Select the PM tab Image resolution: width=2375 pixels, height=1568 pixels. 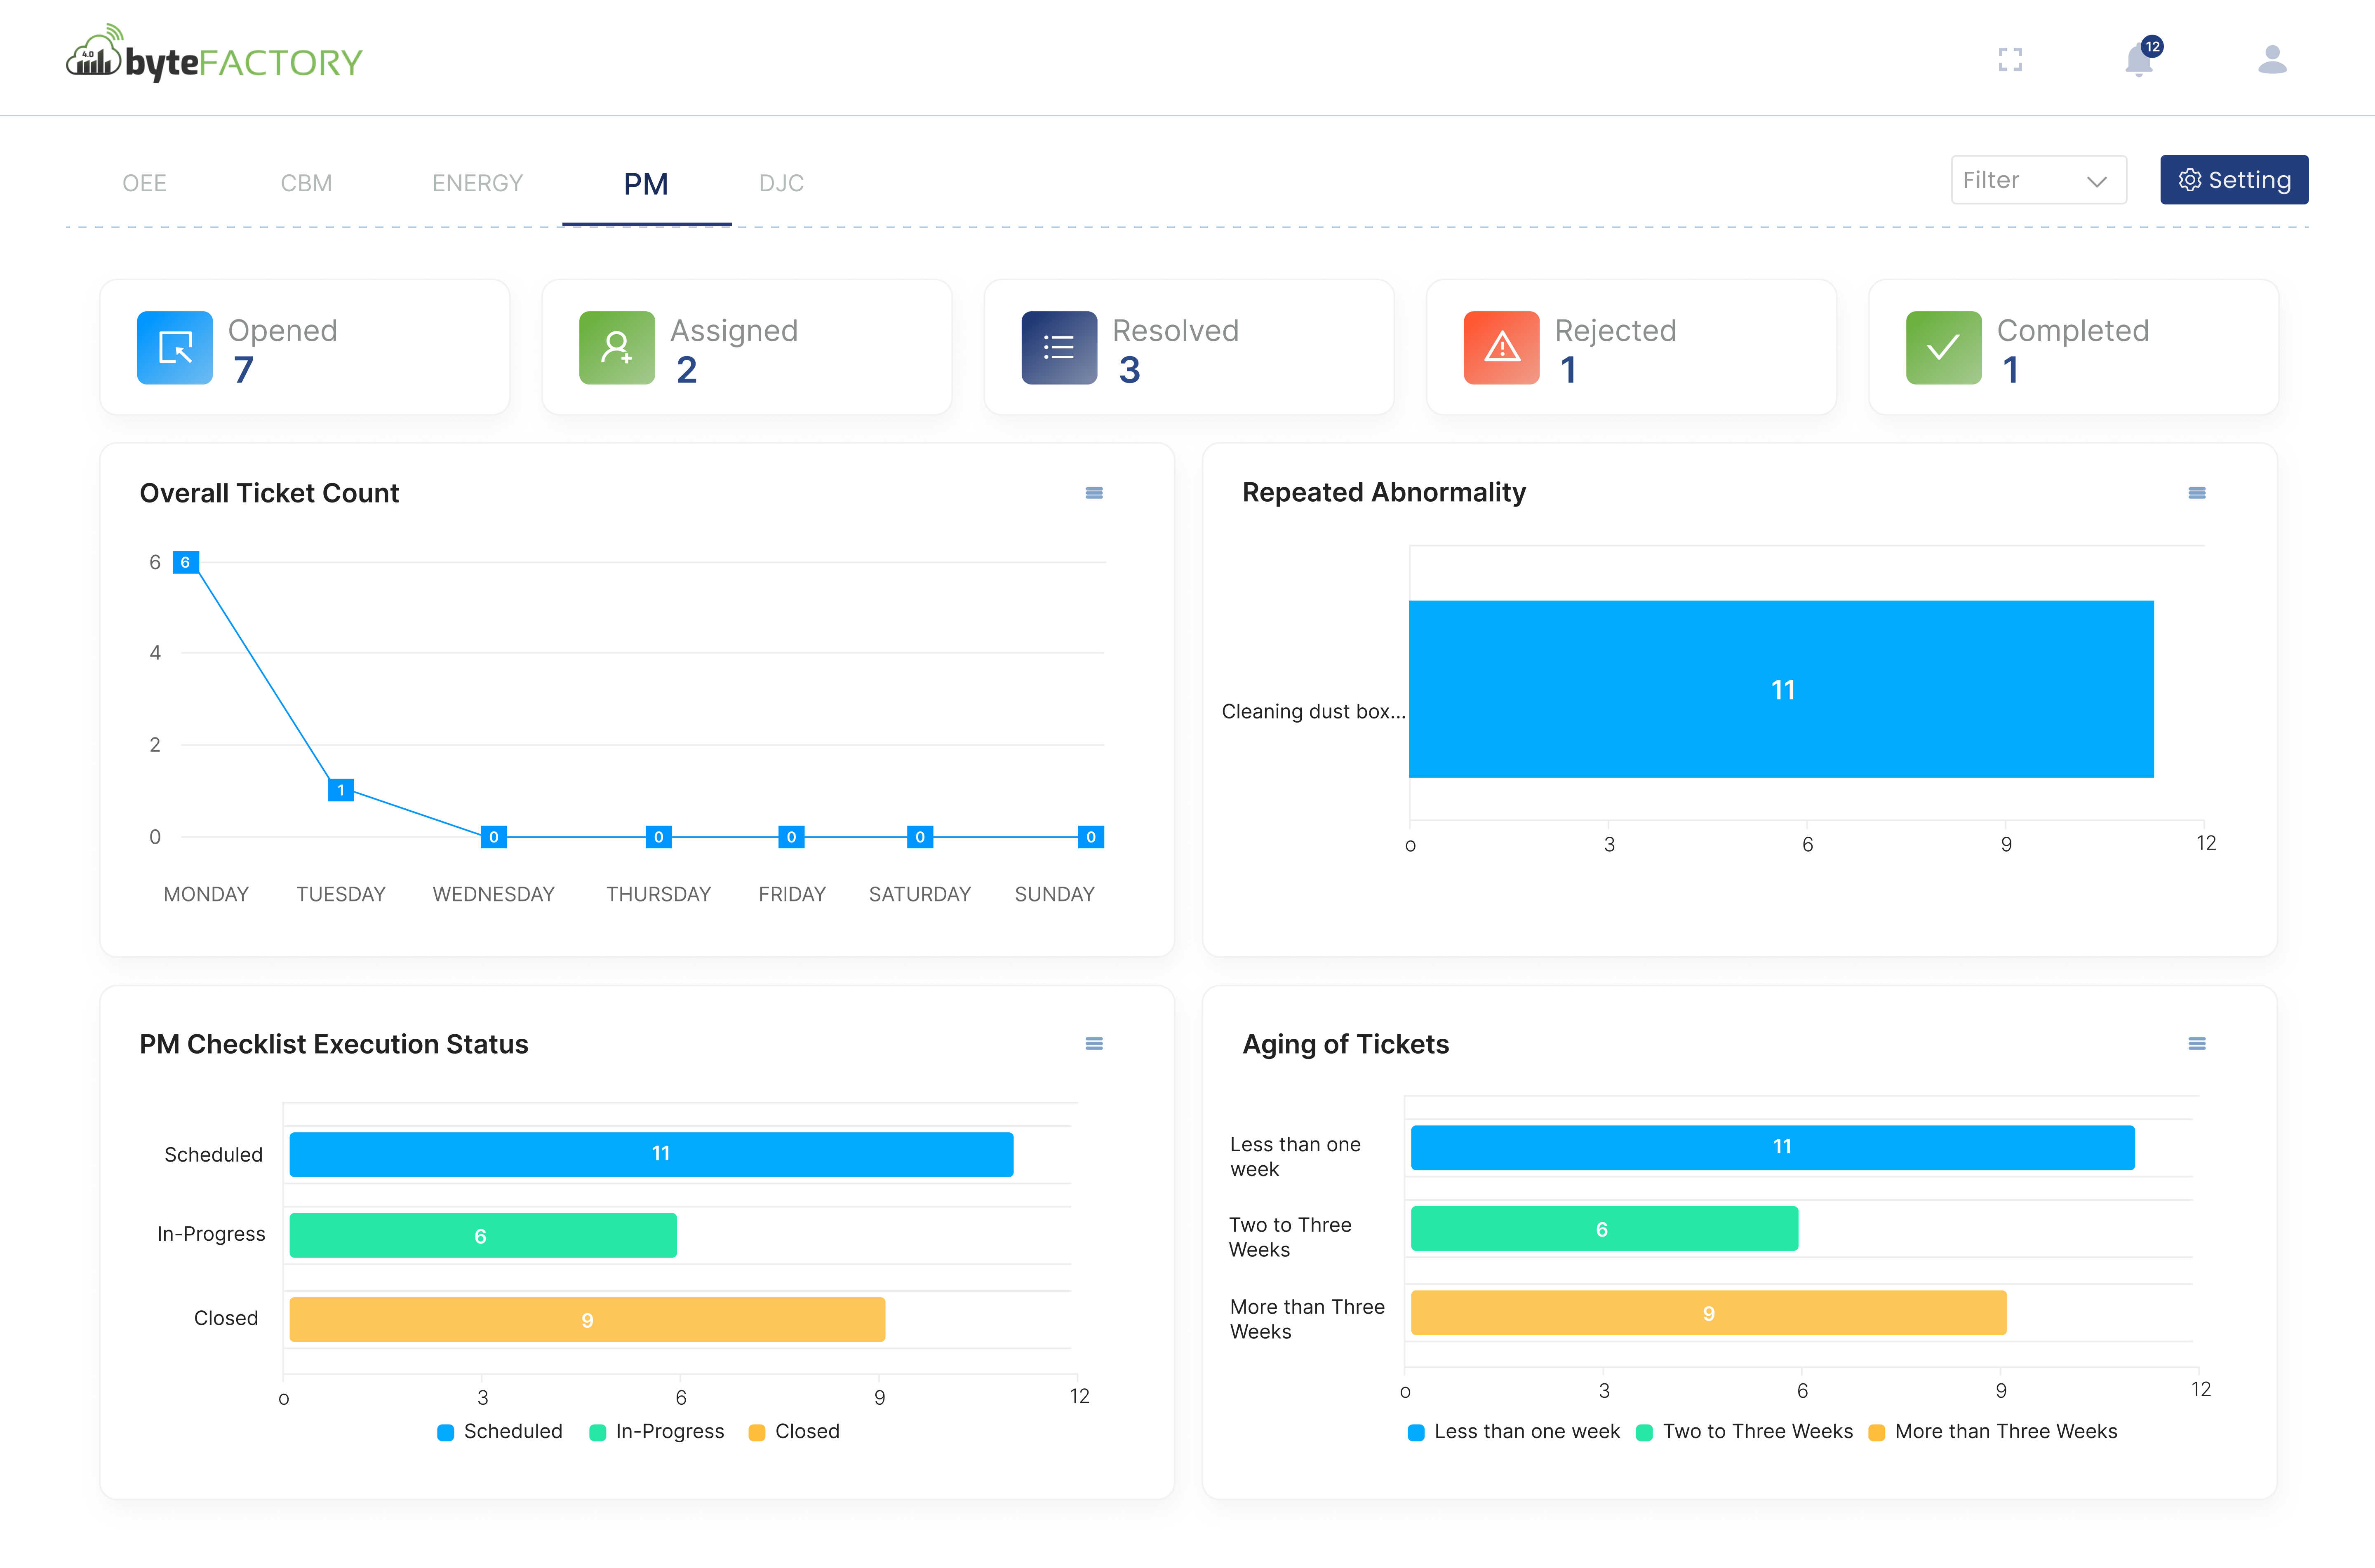(646, 184)
